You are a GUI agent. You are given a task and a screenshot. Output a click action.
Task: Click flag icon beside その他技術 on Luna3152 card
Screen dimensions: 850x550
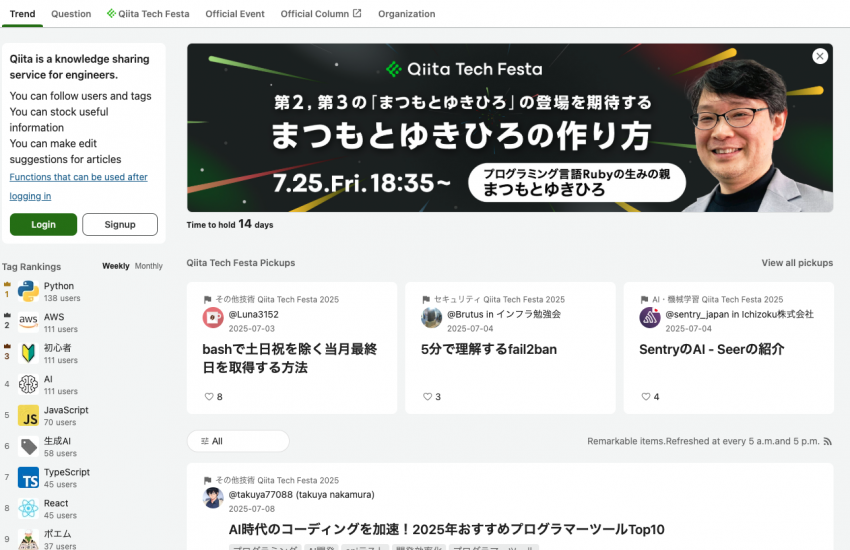207,300
